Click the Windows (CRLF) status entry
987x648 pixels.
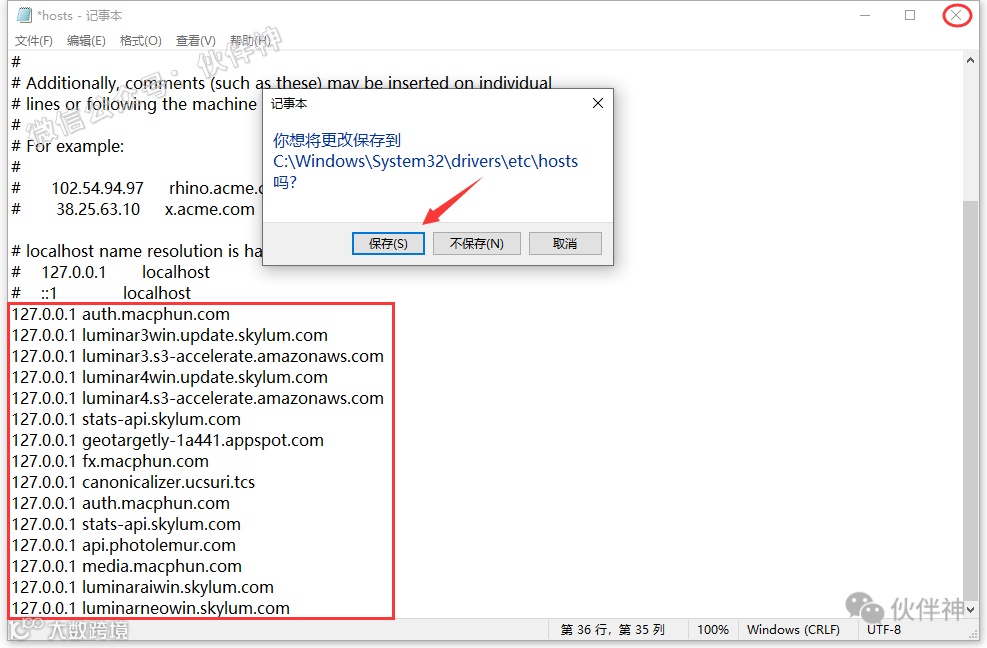click(x=793, y=630)
